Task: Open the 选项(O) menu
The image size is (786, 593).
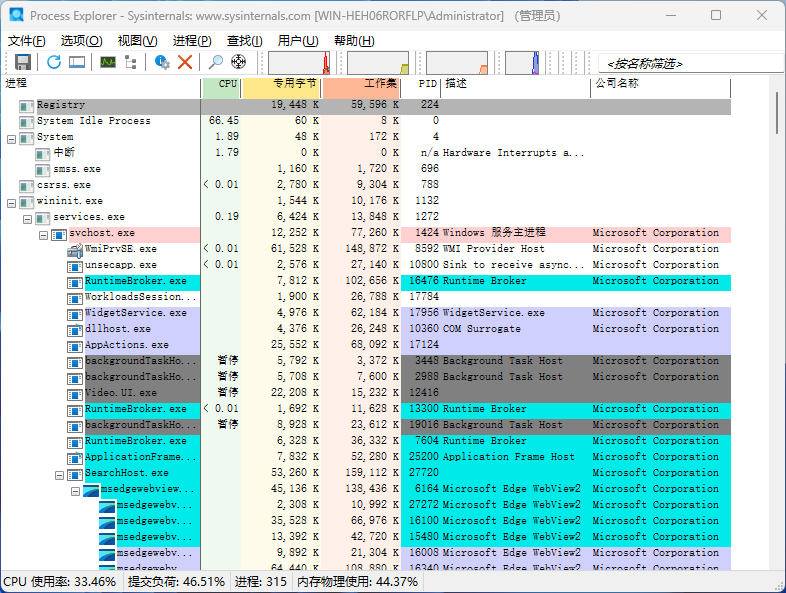Action: pyautogui.click(x=82, y=41)
